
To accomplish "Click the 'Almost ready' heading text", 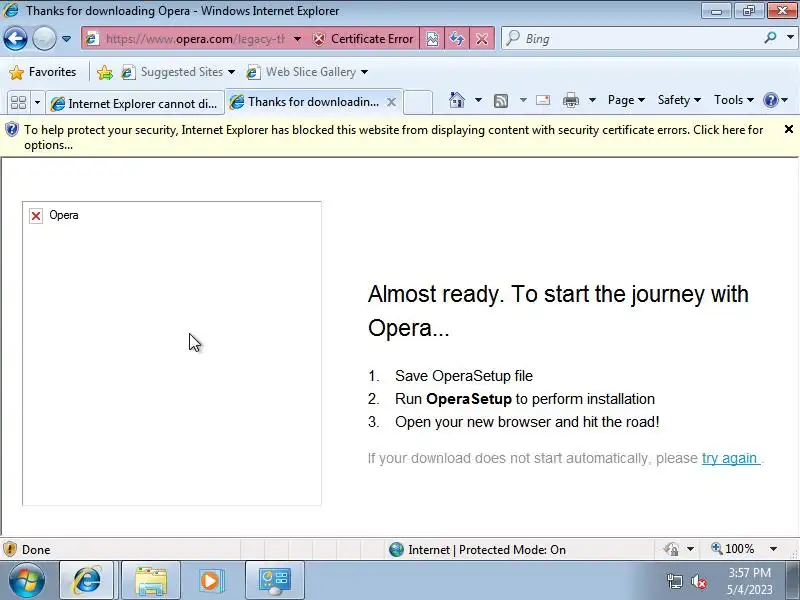I will tap(558, 311).
